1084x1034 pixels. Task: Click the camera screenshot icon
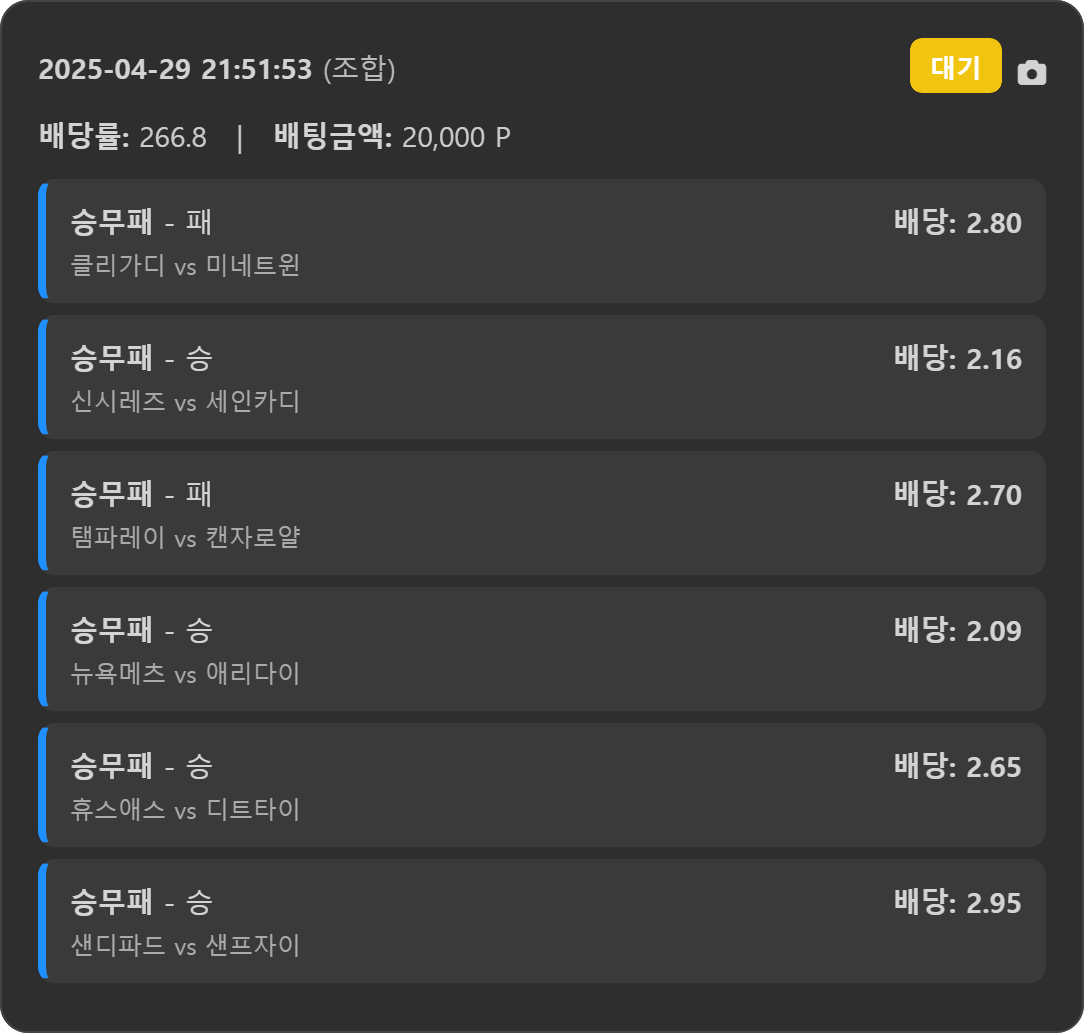coord(1031,73)
